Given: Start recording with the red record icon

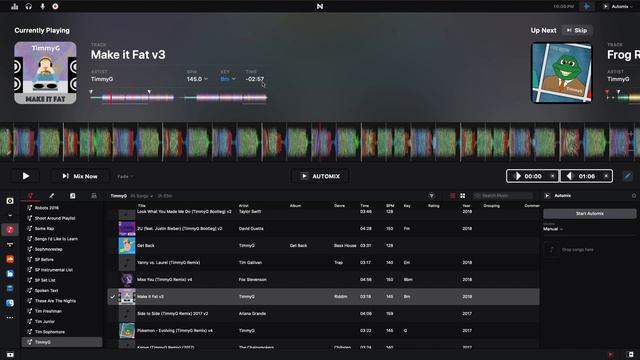Looking at the screenshot, I should coord(55,7).
